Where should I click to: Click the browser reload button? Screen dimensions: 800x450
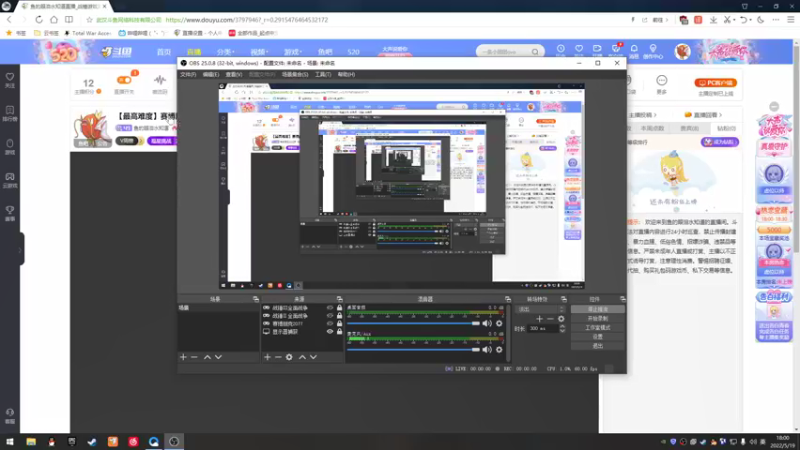click(x=39, y=20)
